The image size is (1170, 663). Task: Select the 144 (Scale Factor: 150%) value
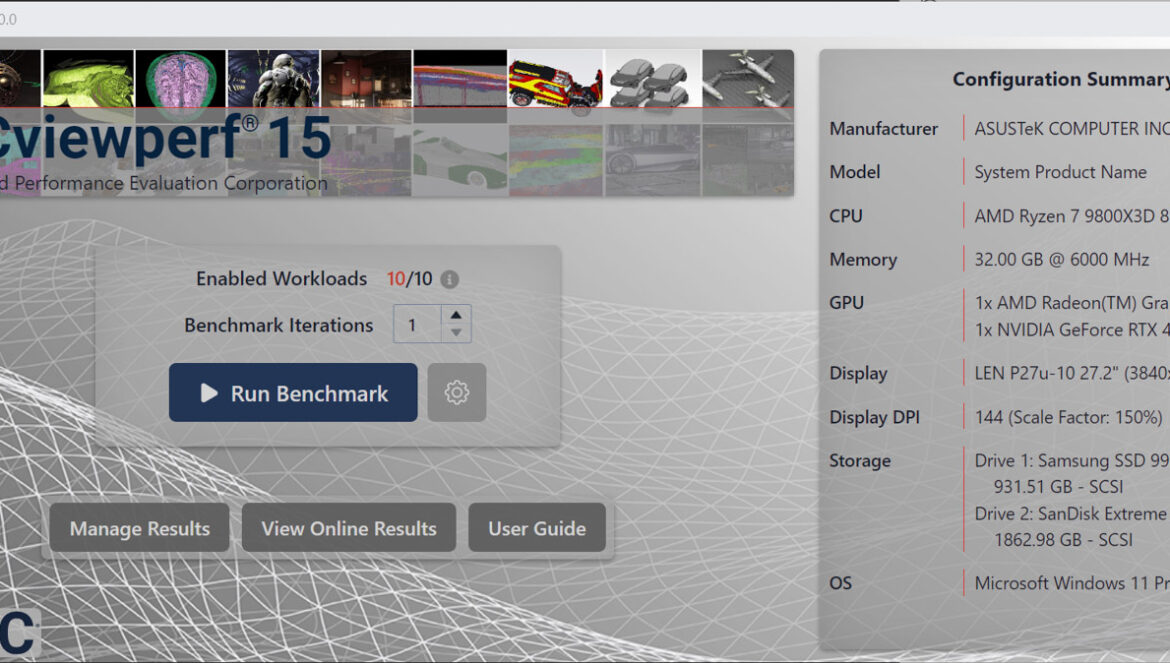[x=1069, y=417]
